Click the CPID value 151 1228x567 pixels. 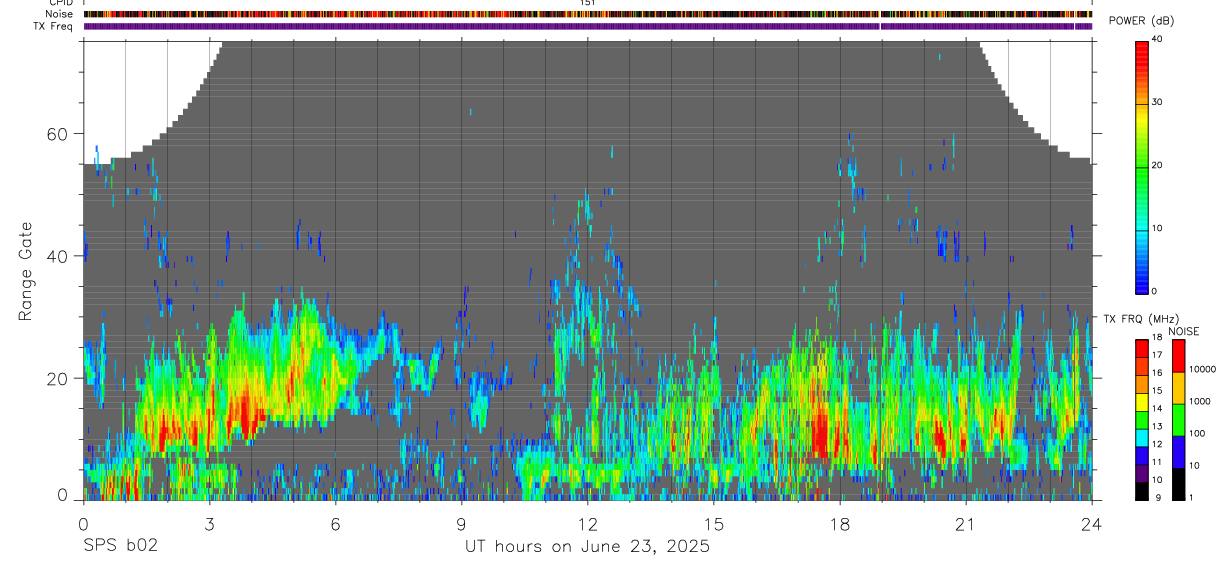point(587,3)
